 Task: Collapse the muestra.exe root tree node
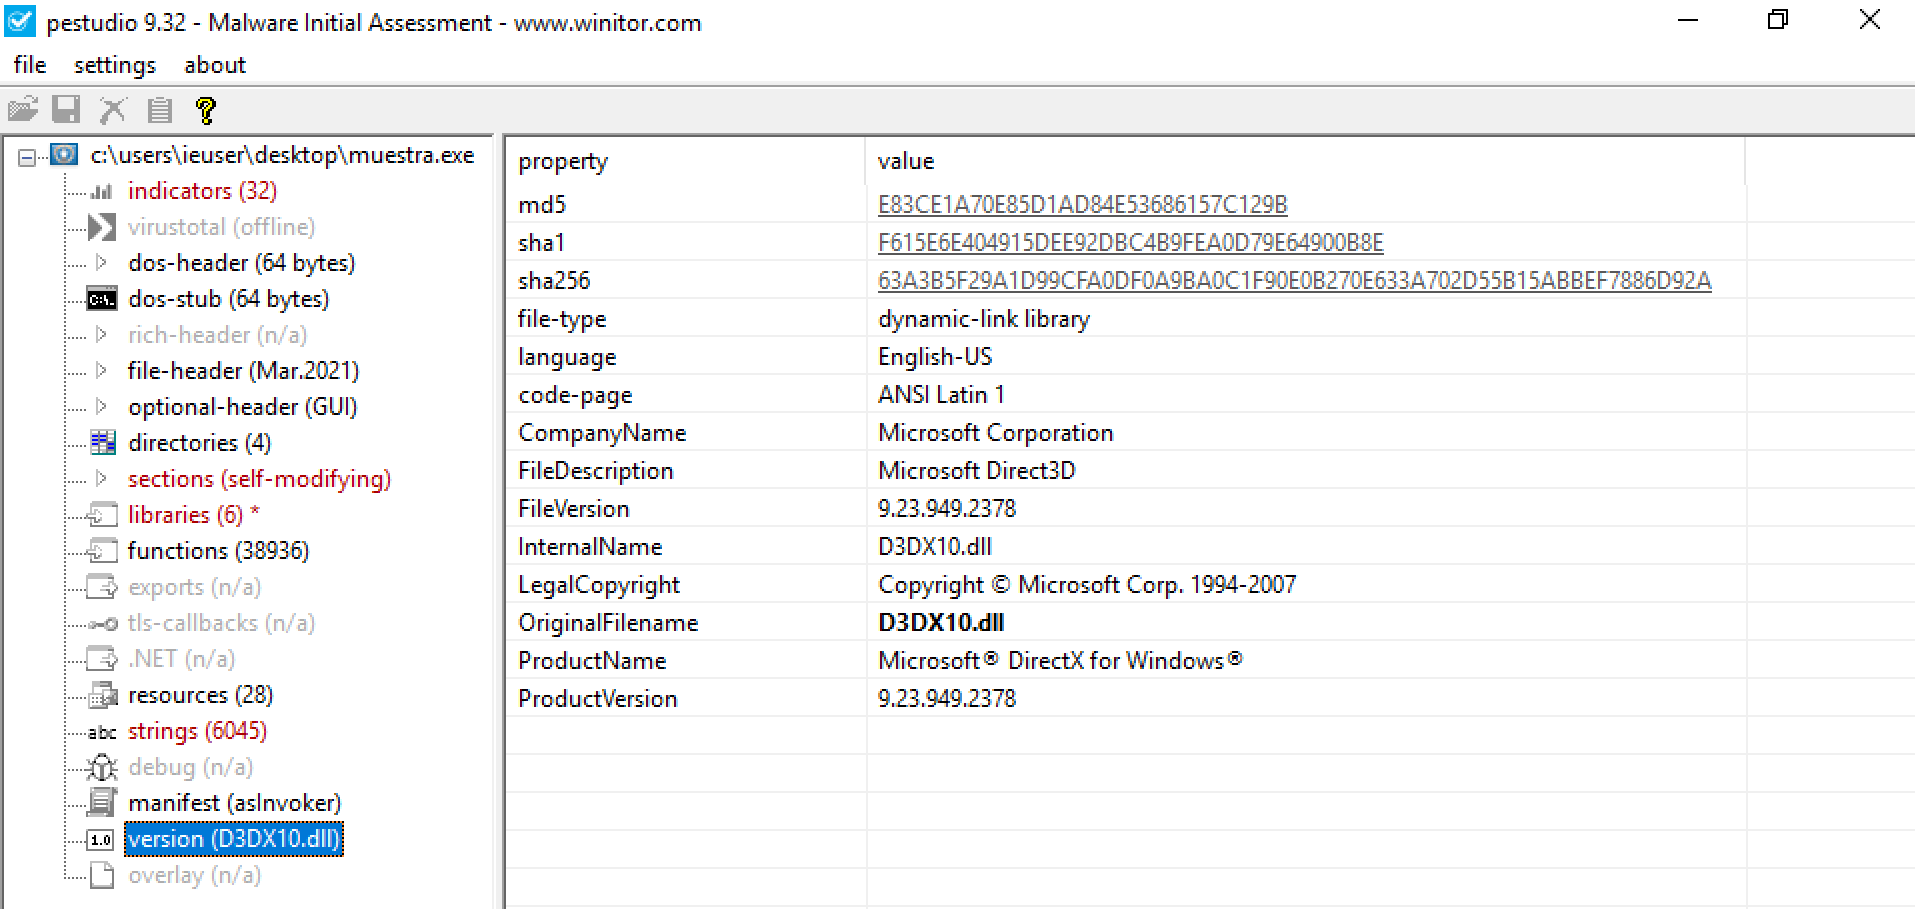[27, 156]
